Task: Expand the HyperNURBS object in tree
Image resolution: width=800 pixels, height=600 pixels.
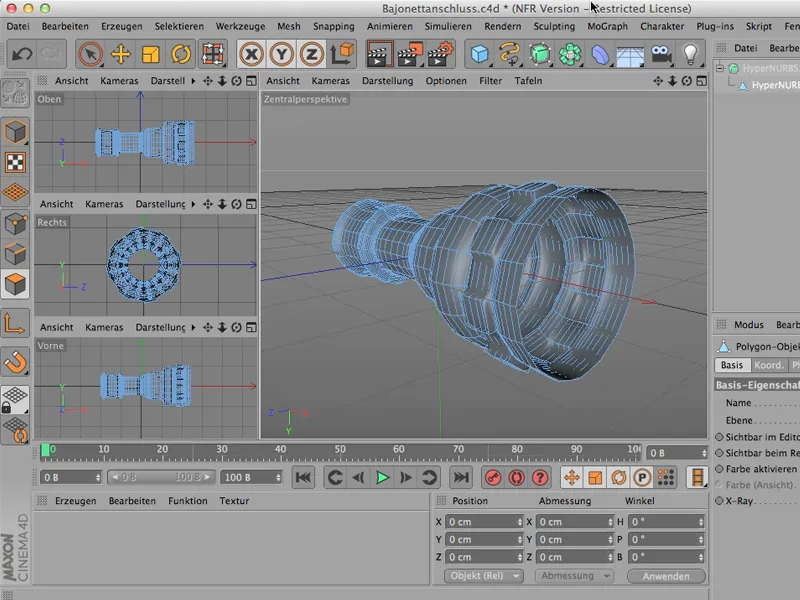Action: (720, 68)
